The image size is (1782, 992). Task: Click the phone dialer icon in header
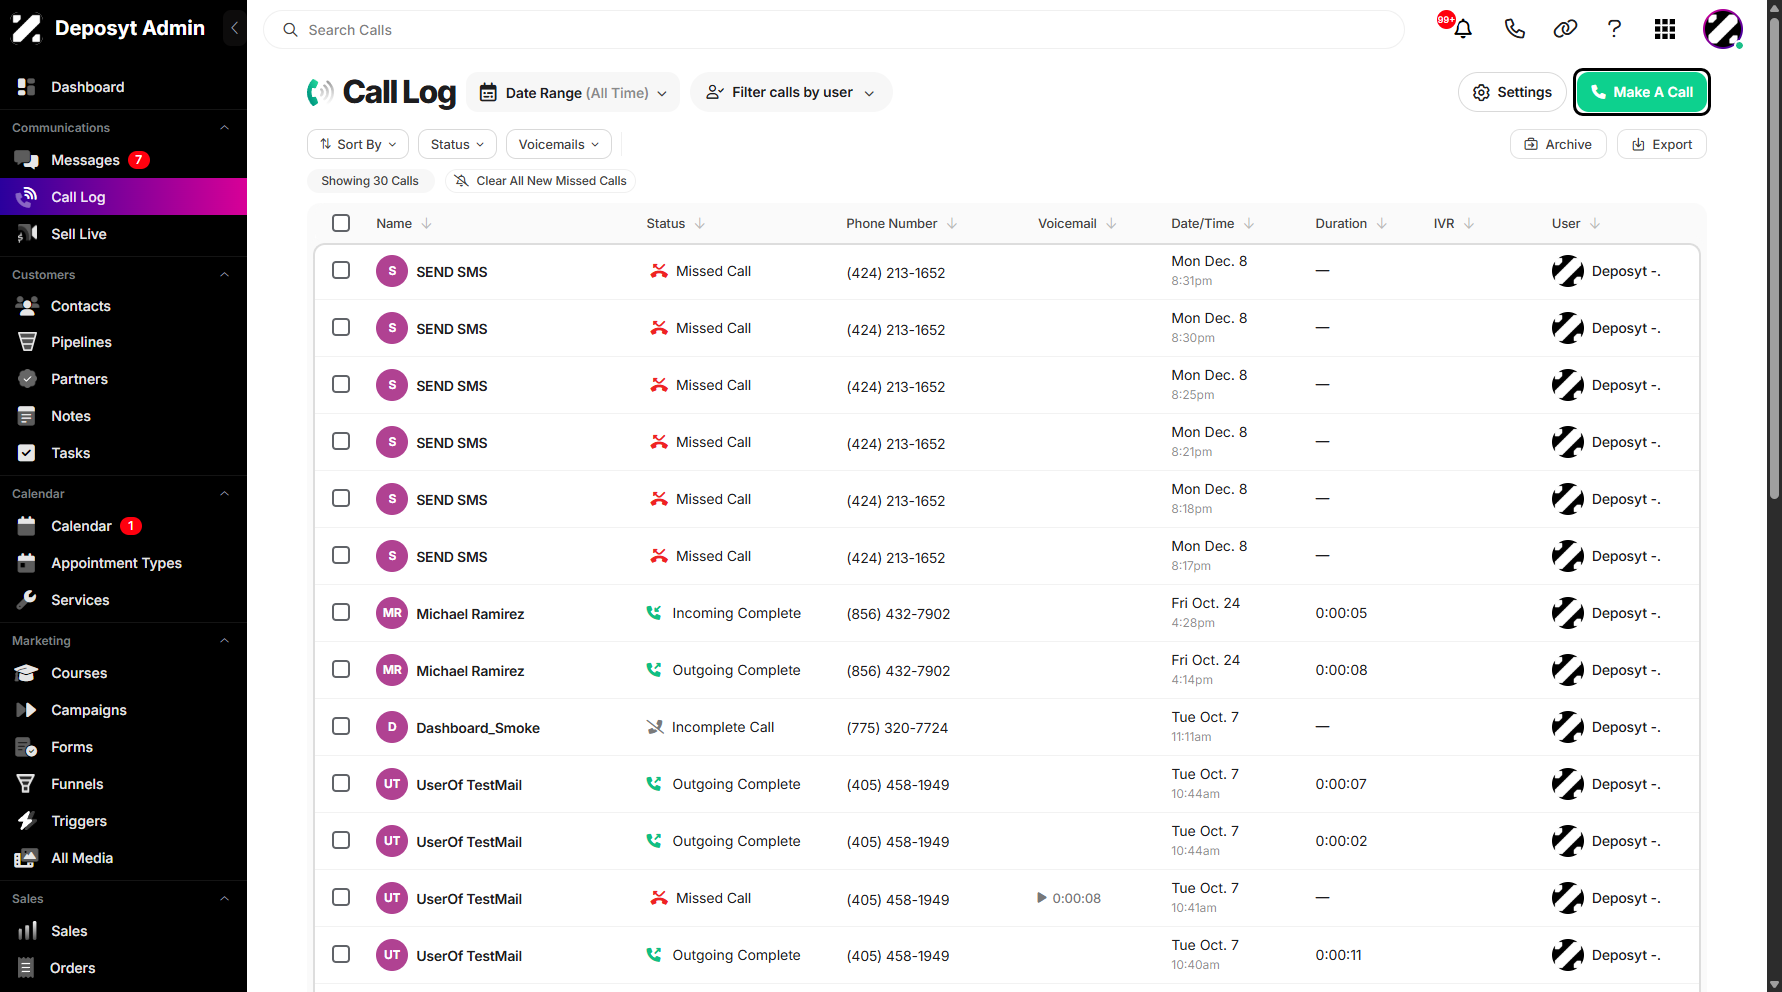(x=1514, y=29)
